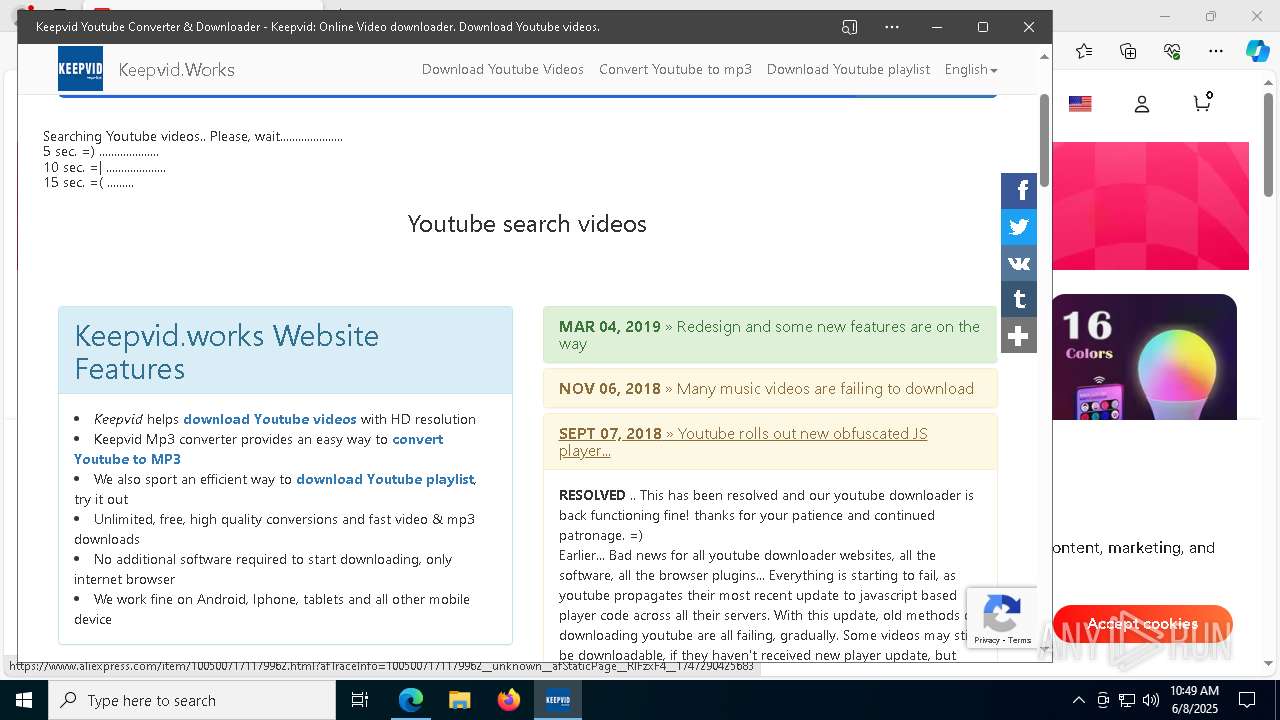Open Download Youtube Videos menu item
The width and height of the screenshot is (1280, 720).
pos(503,69)
